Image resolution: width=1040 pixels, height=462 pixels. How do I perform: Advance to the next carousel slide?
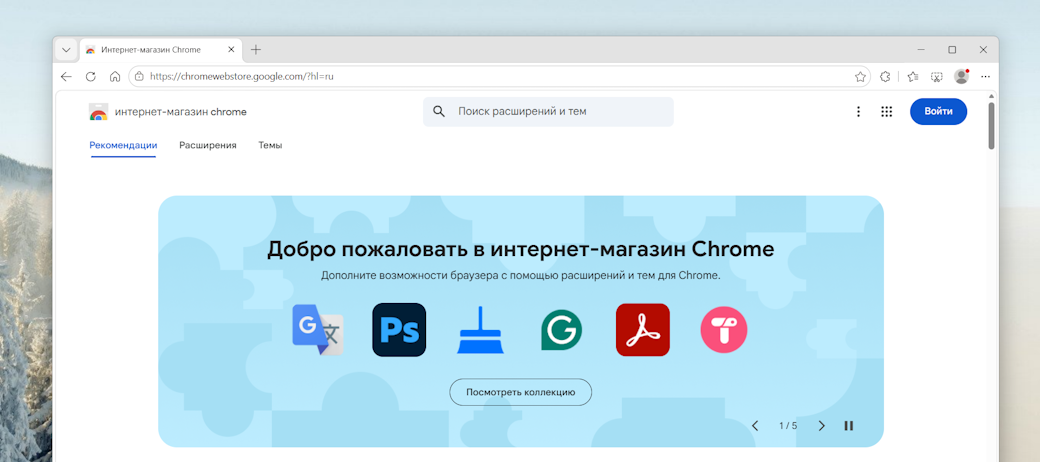[821, 426]
